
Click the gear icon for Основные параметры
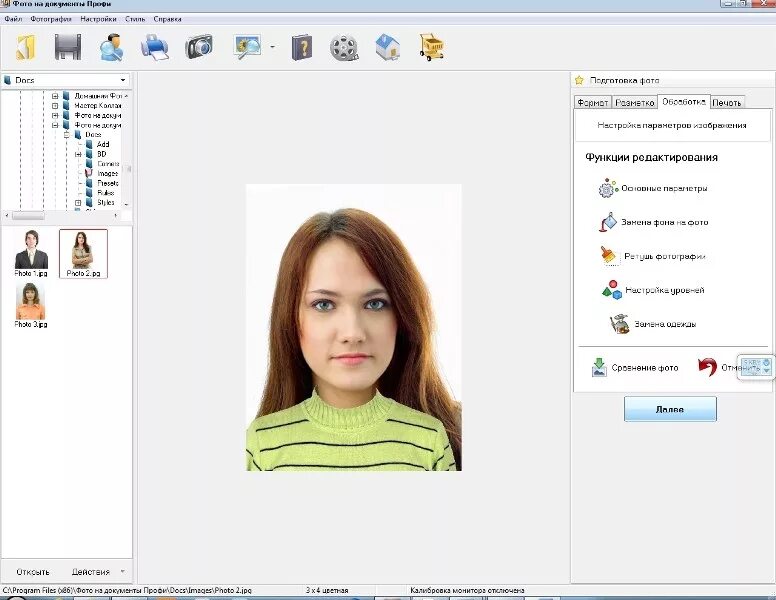pos(608,188)
